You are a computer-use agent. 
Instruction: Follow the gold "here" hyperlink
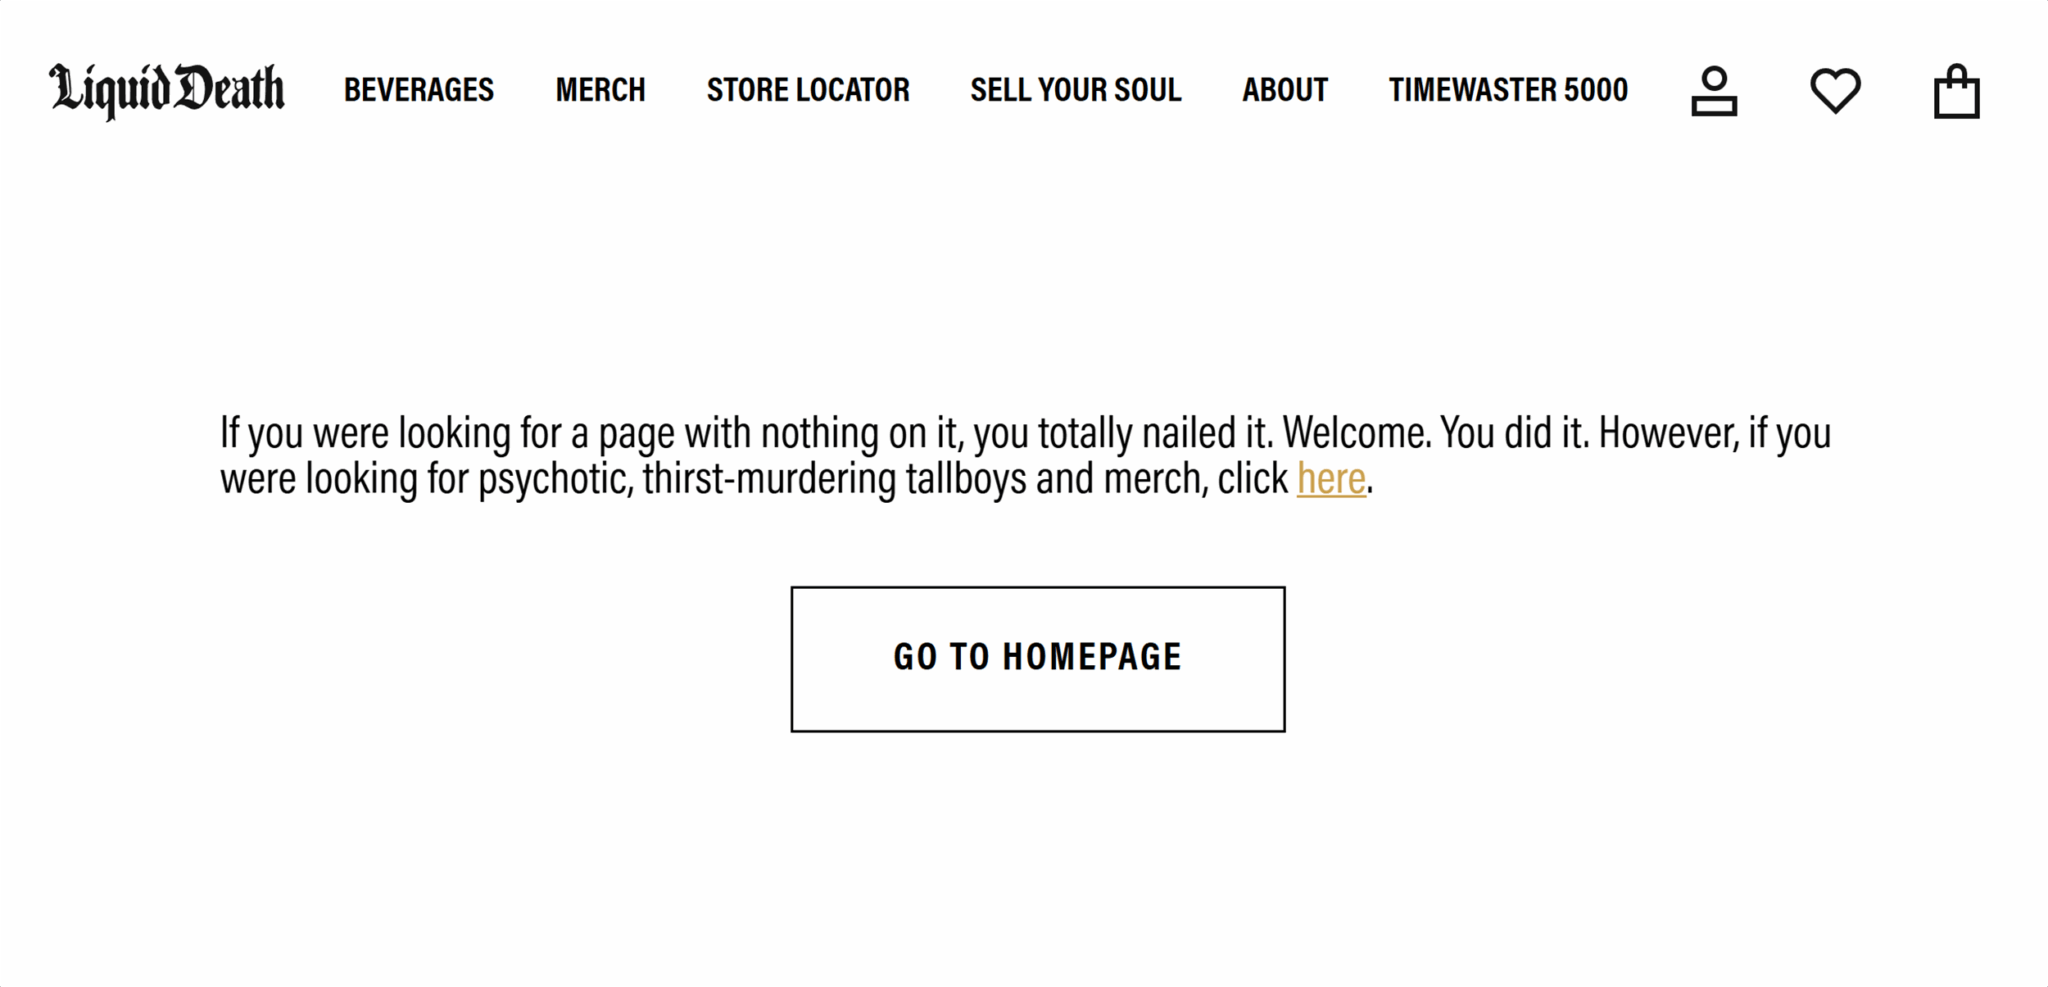coord(1331,479)
